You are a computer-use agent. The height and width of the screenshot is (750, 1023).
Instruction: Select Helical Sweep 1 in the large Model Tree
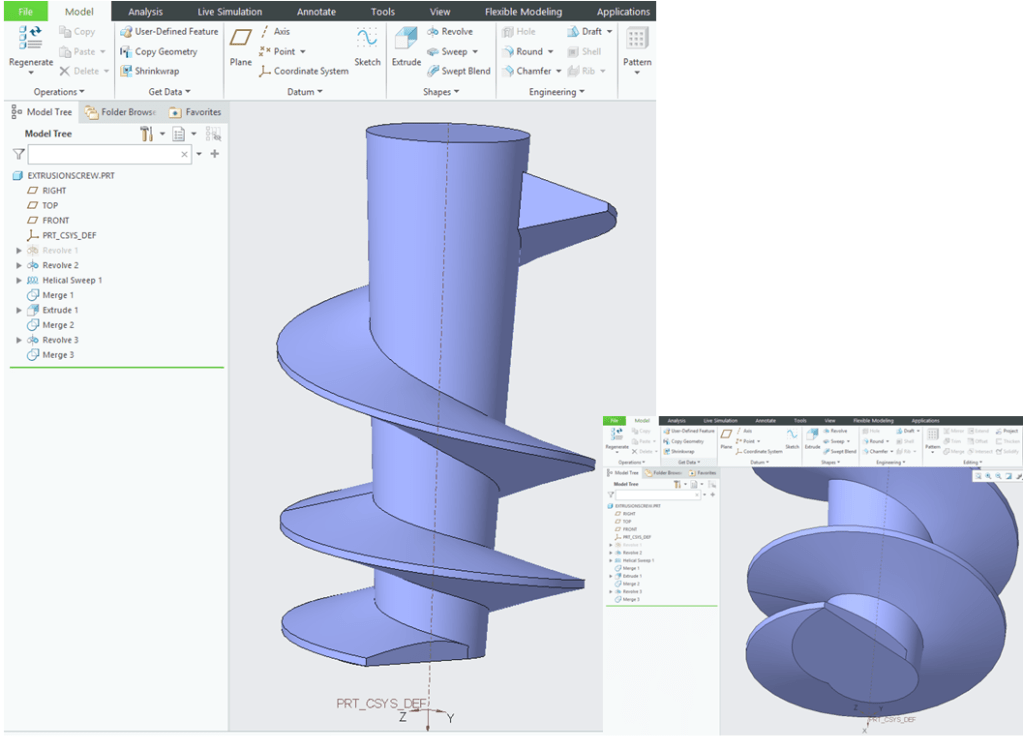(x=71, y=280)
